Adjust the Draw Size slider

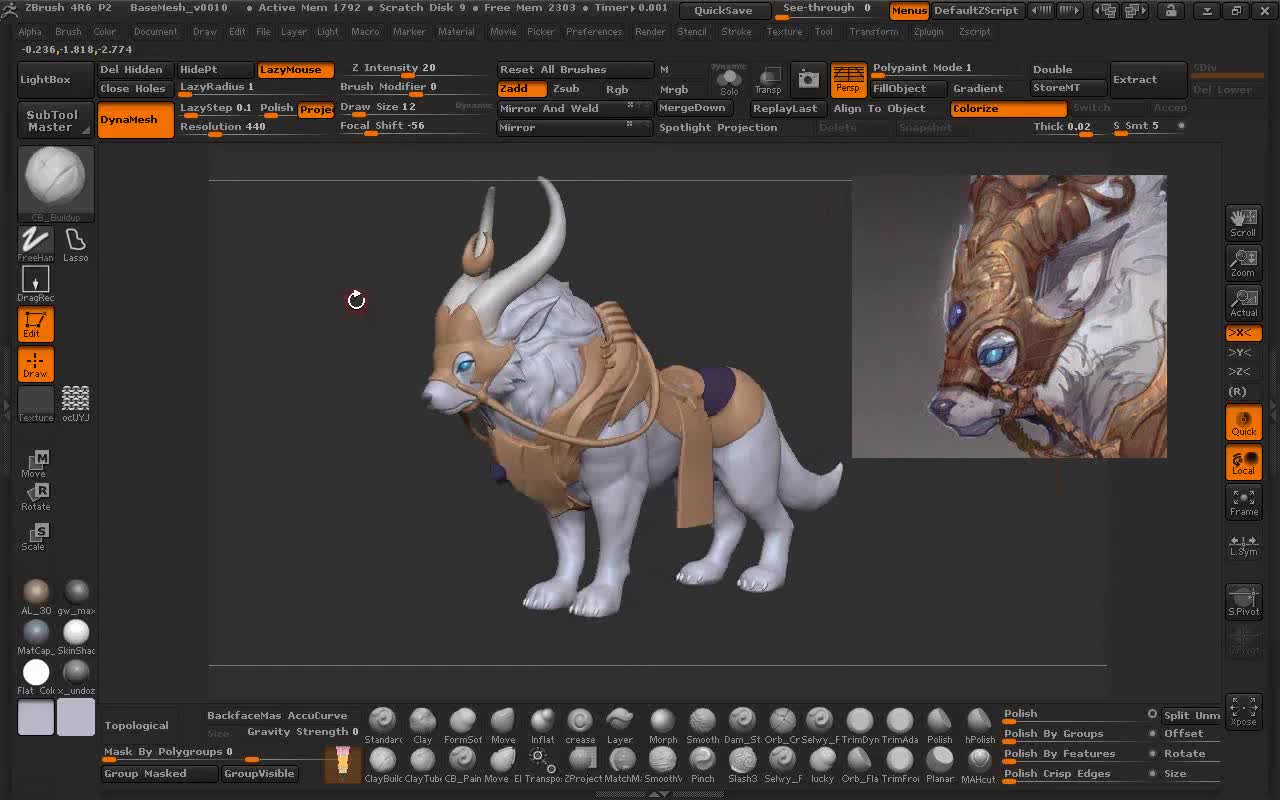pyautogui.click(x=395, y=108)
